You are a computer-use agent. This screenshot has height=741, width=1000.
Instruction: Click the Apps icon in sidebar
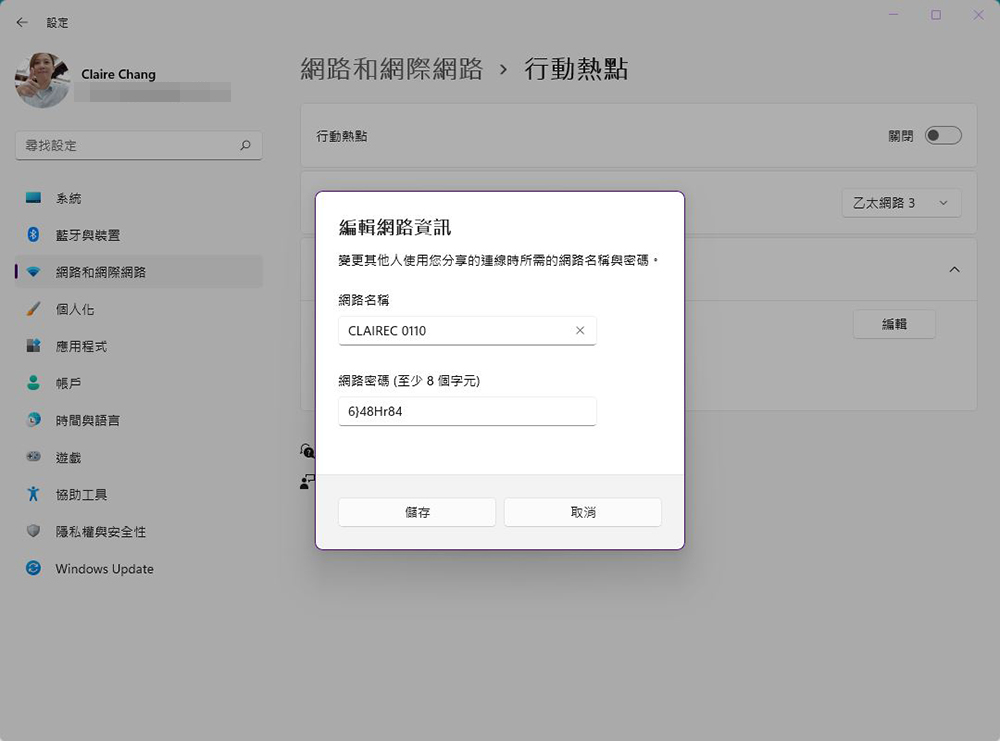34,346
